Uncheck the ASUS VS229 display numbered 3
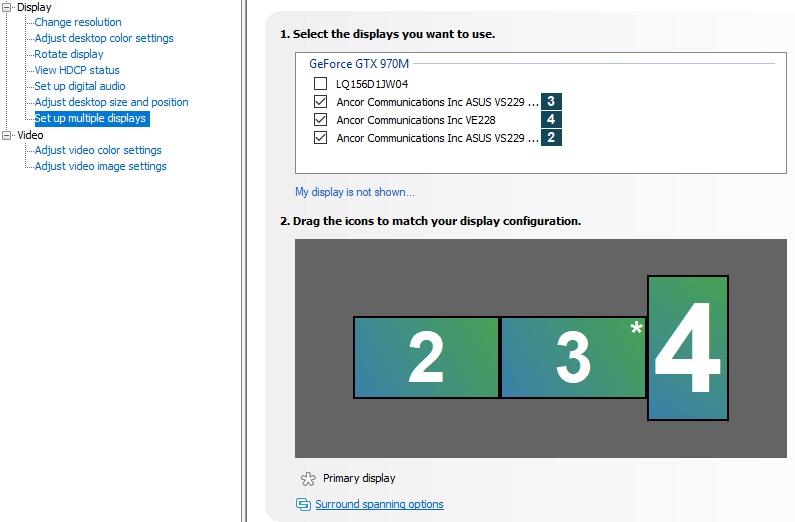The width and height of the screenshot is (795, 522). tap(320, 102)
